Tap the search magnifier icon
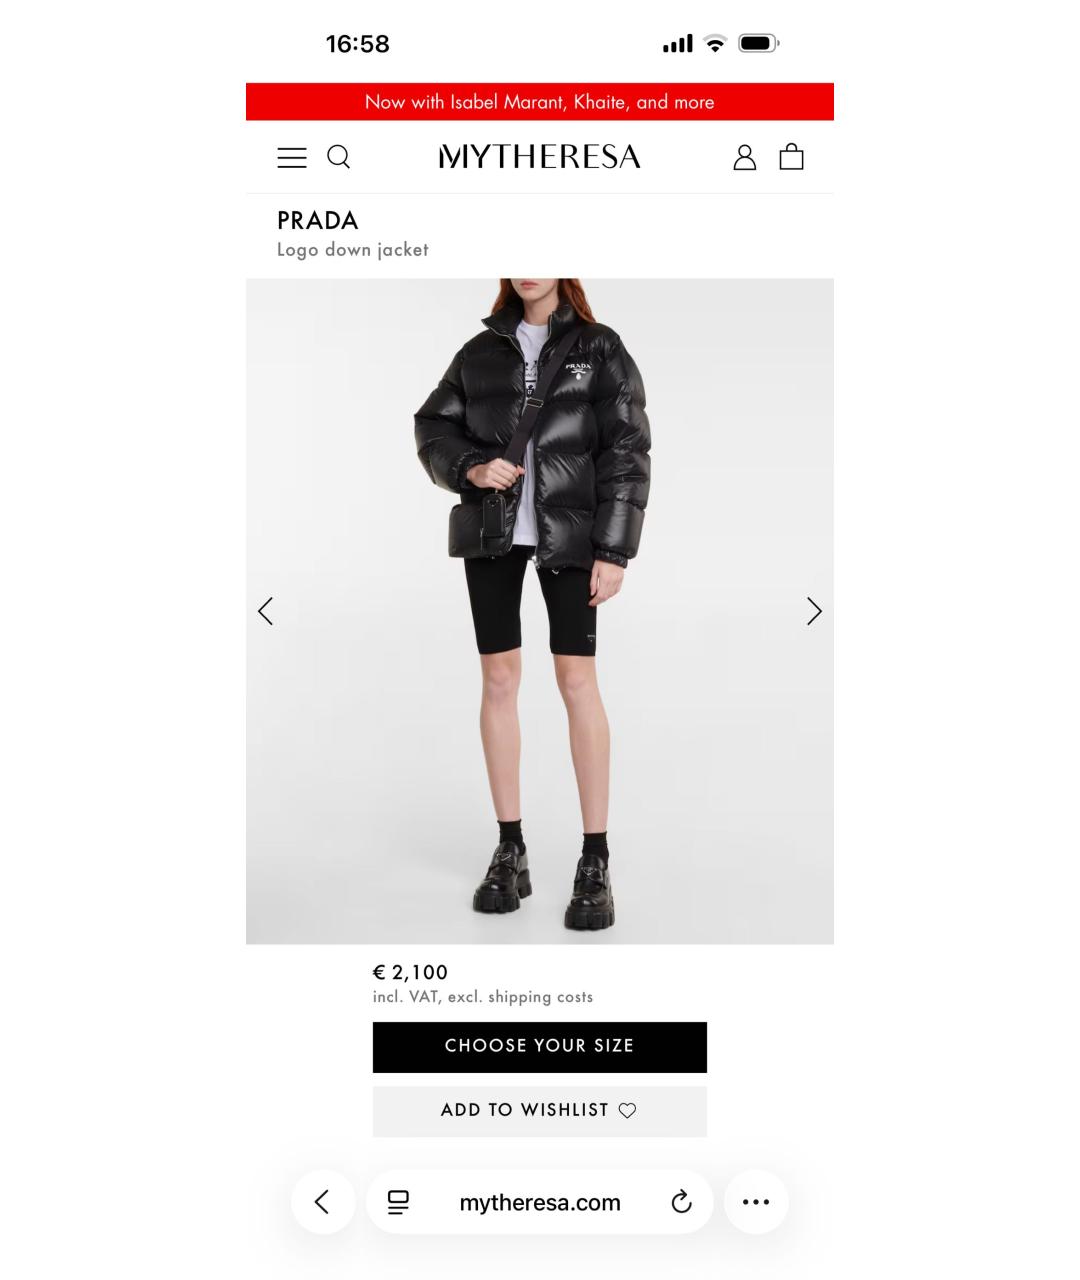This screenshot has width=1080, height=1280. click(x=339, y=157)
